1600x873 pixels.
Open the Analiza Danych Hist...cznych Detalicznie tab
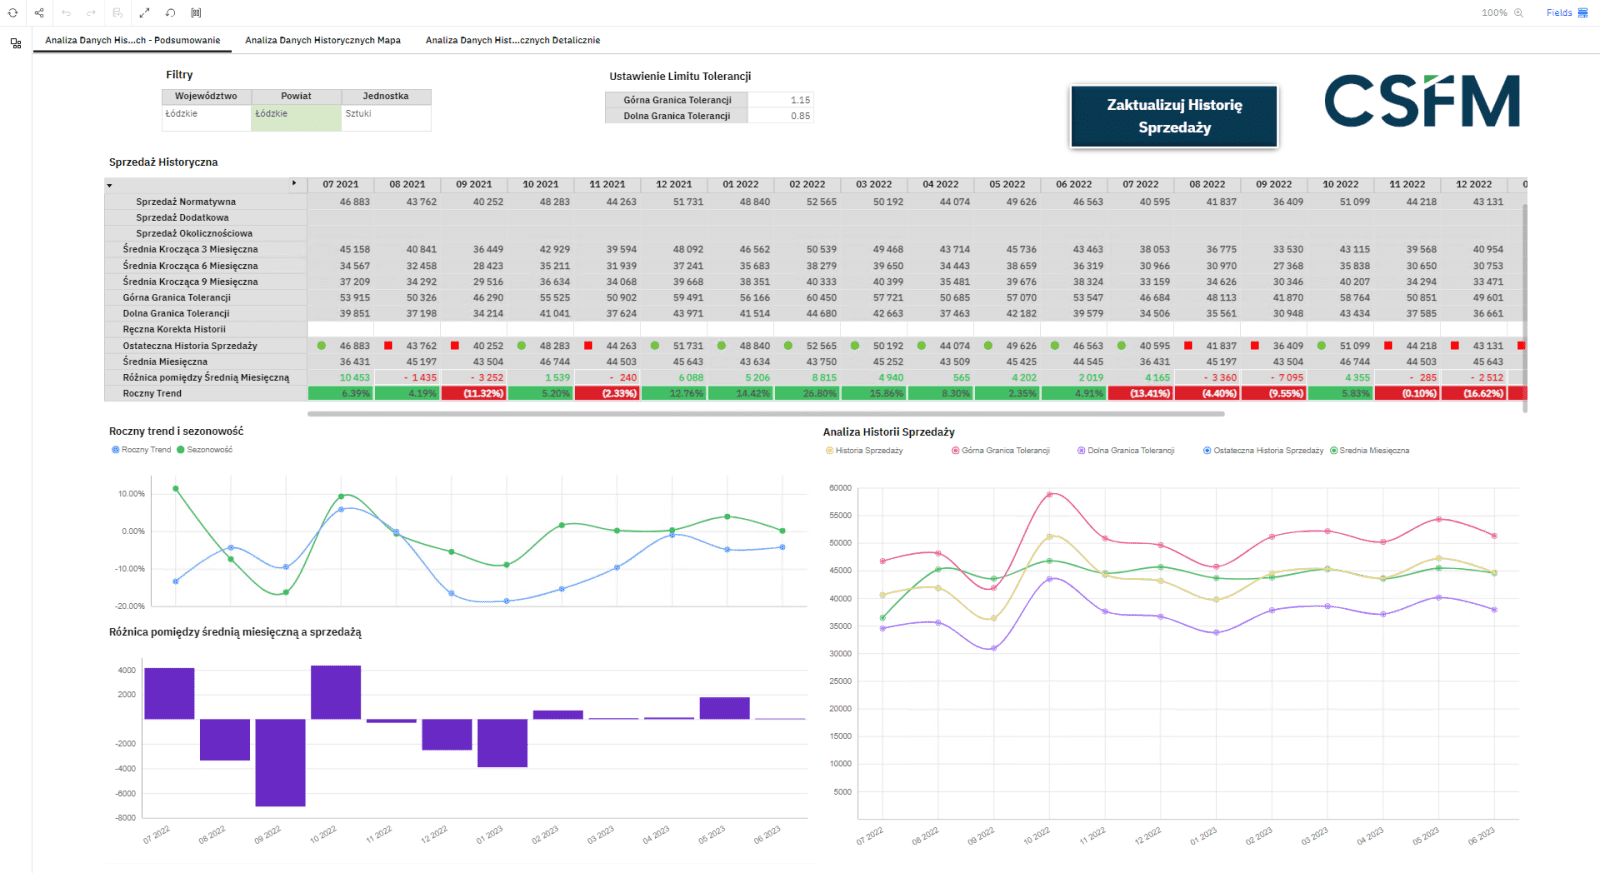click(x=513, y=41)
